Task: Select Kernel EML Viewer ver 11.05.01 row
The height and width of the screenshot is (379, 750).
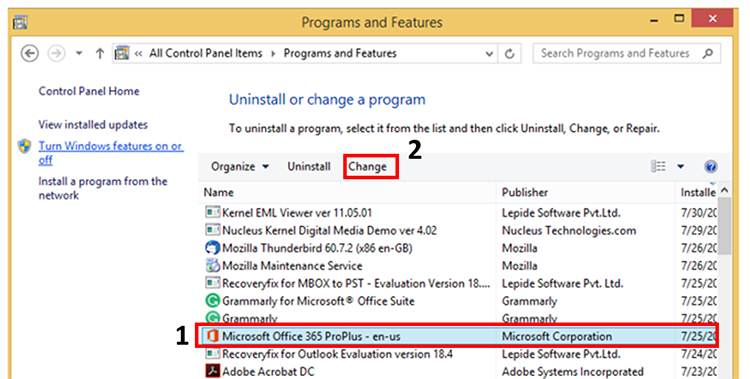Action: 458,212
